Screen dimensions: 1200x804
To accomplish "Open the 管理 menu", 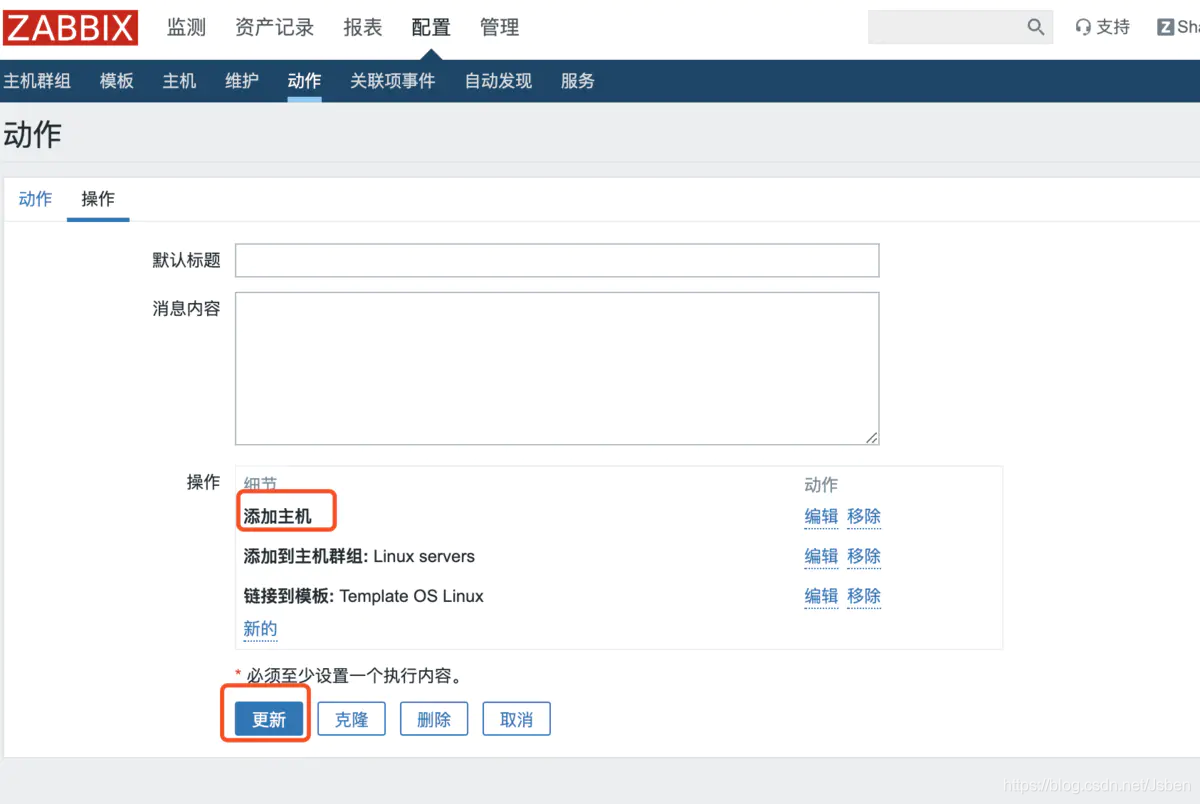I will [500, 27].
